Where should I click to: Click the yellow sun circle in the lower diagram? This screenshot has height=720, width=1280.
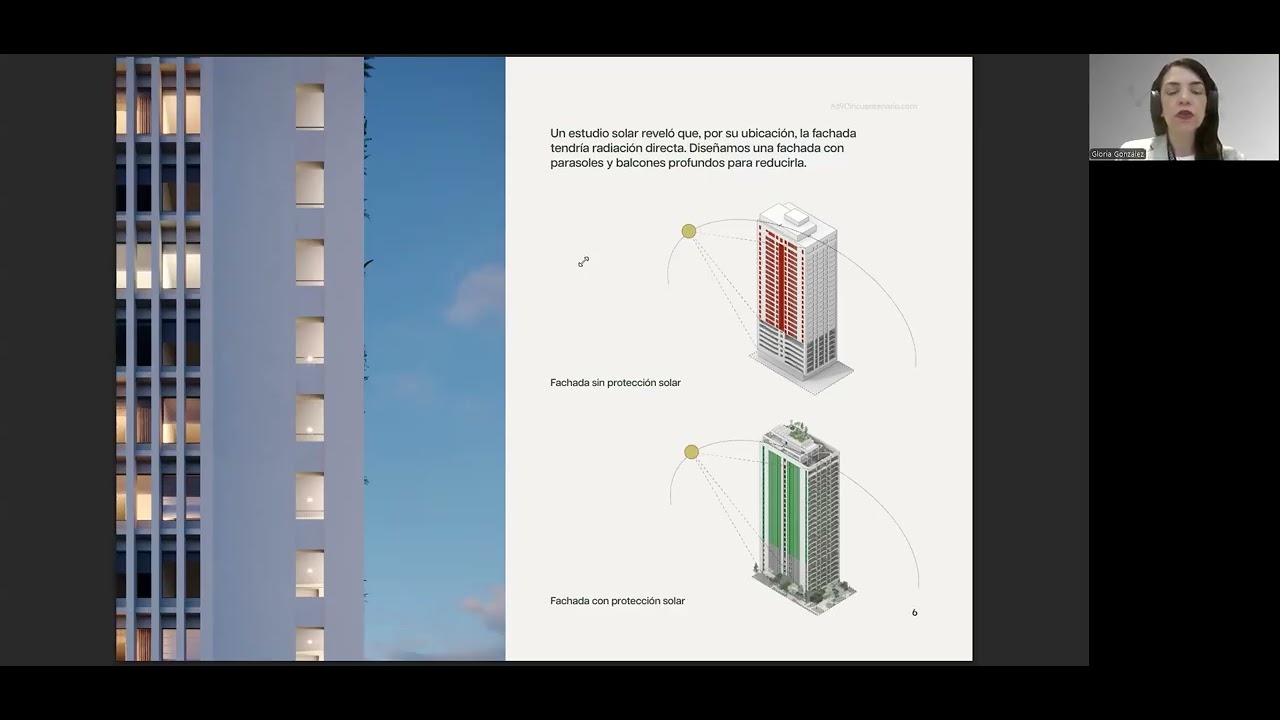pos(691,452)
